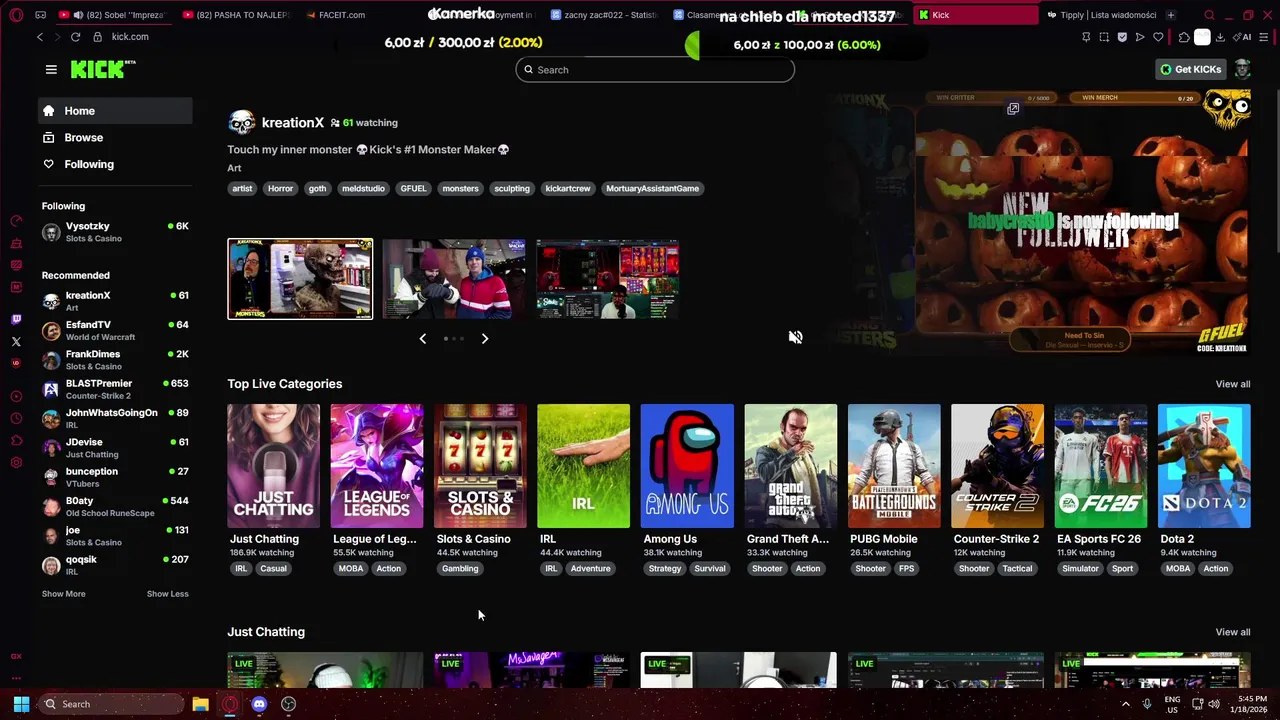Open Vysotzky channel in Following list

pos(115,232)
